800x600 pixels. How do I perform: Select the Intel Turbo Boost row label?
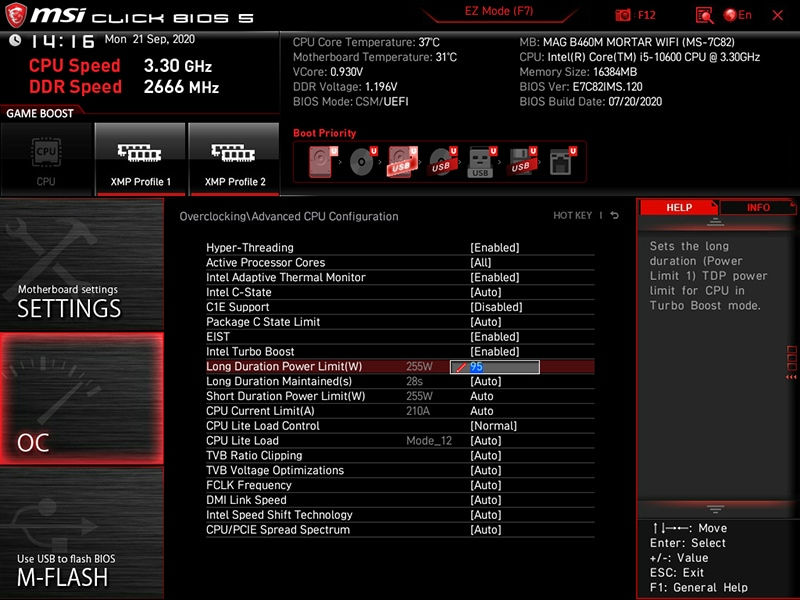(250, 351)
